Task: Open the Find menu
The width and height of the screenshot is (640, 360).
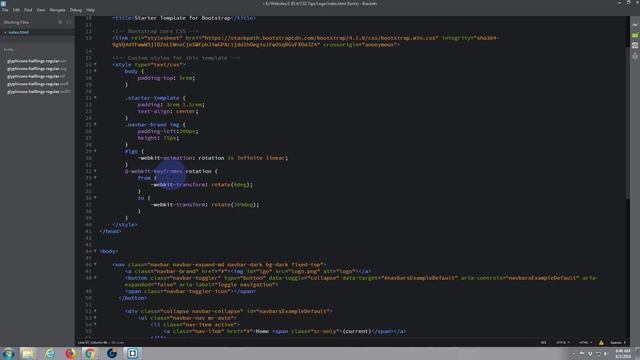Action: click(28, 10)
